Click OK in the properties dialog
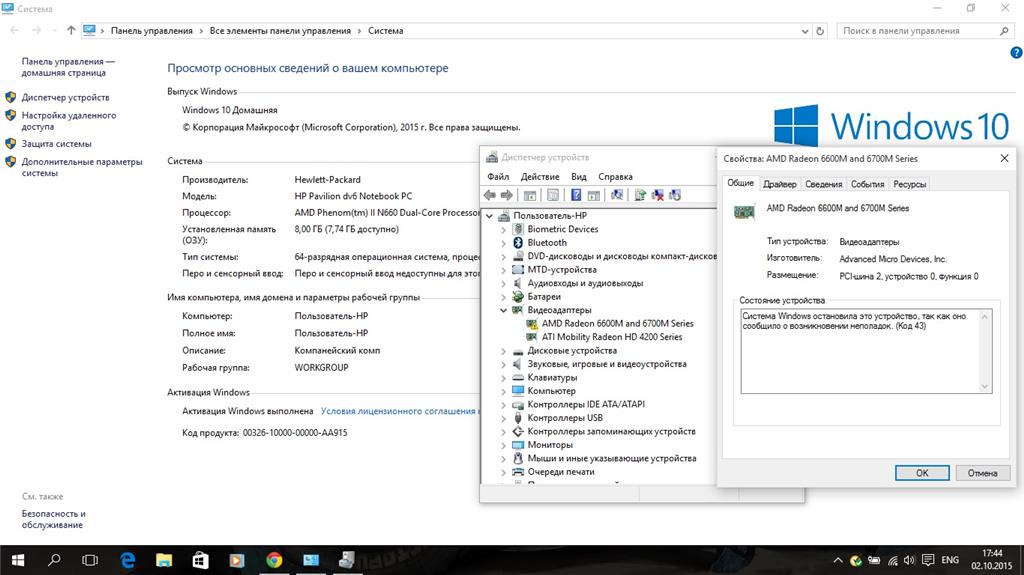 pos(921,473)
